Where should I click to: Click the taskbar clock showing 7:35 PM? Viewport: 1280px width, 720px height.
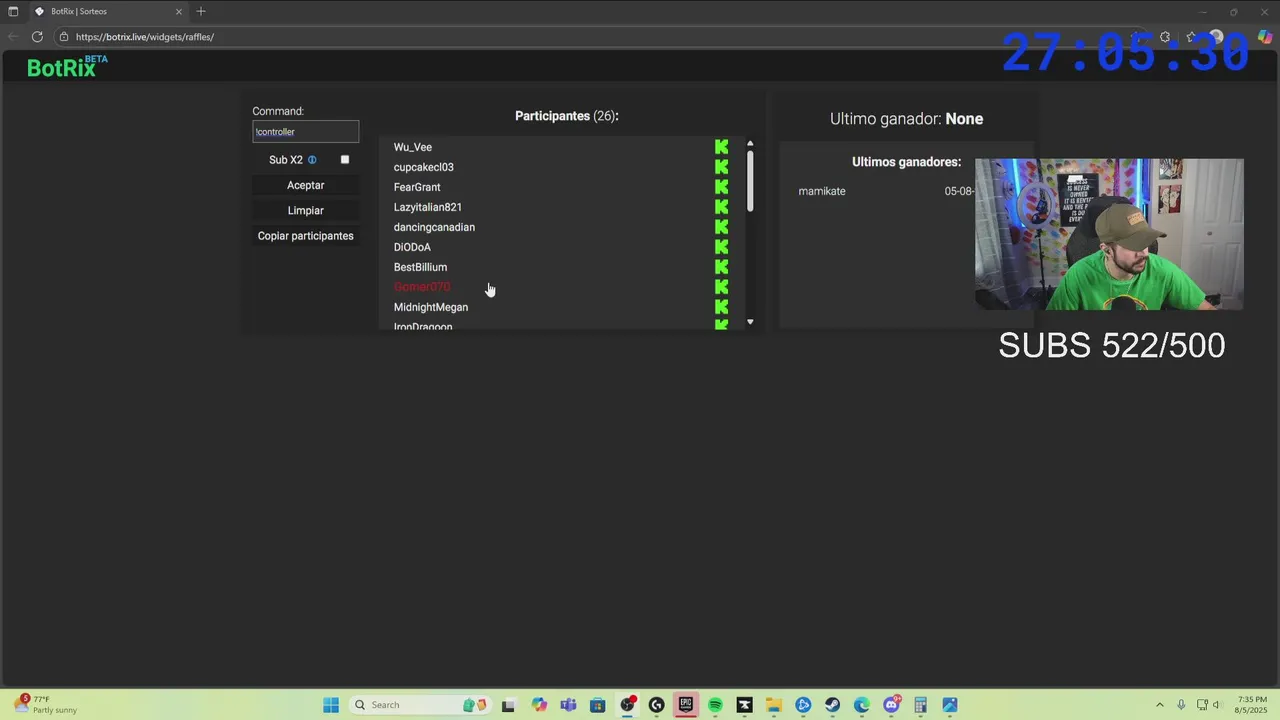click(1251, 705)
